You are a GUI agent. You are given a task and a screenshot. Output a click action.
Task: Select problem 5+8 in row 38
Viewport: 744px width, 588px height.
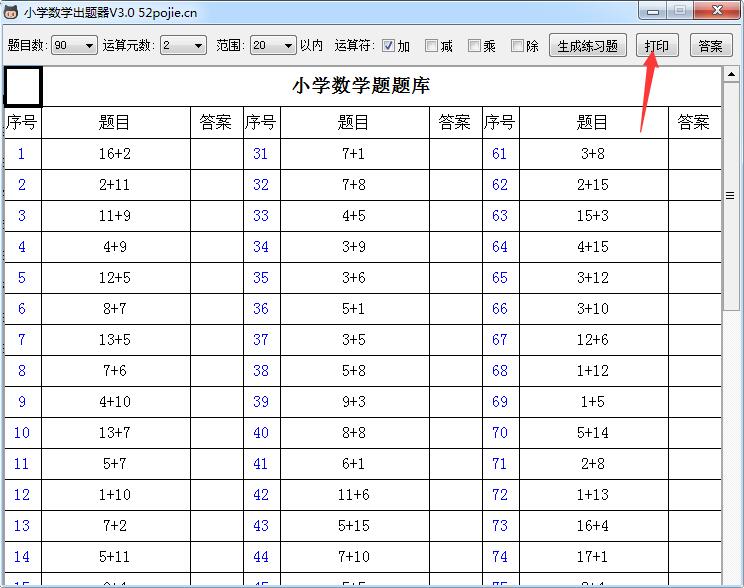354,371
